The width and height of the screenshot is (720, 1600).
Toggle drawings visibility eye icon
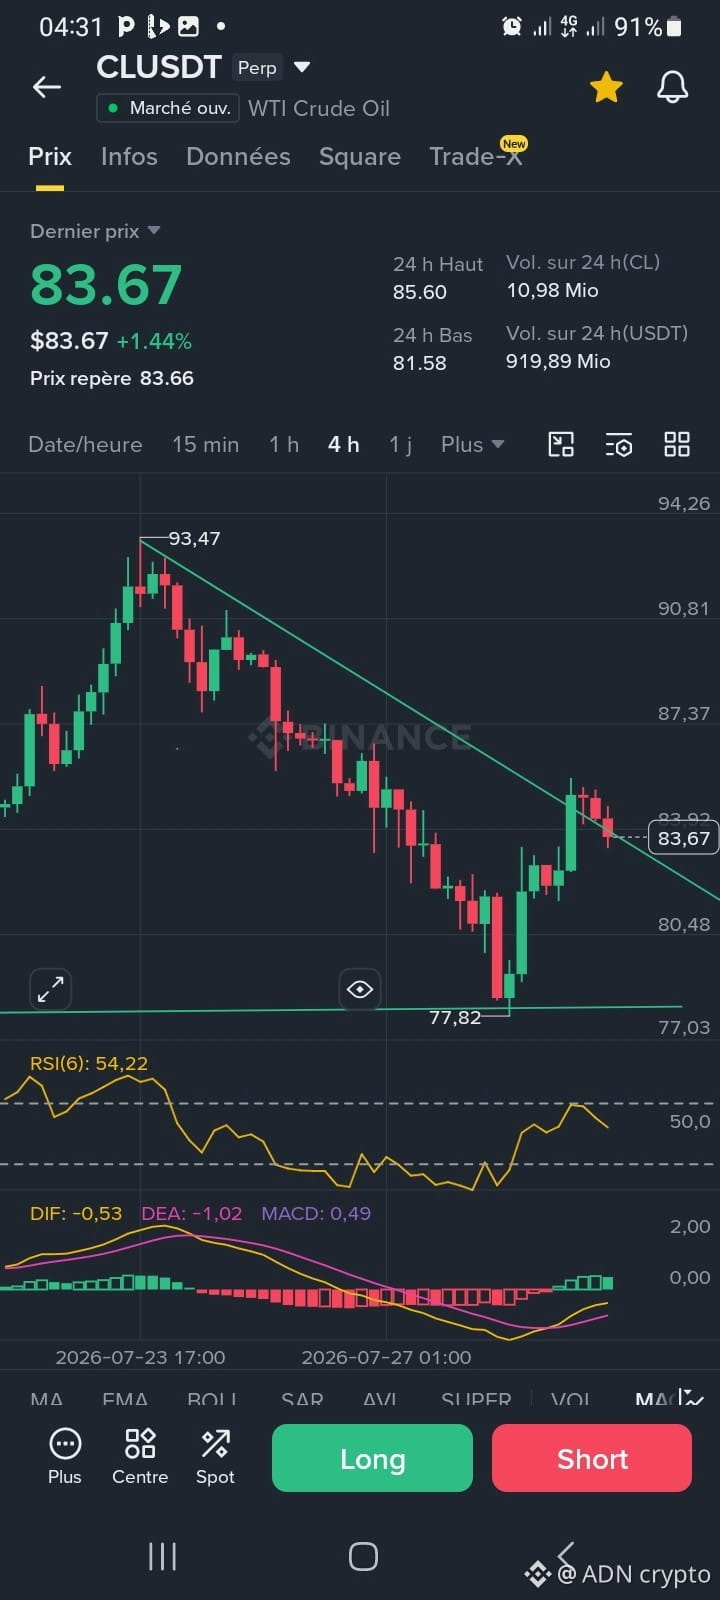pyautogui.click(x=360, y=989)
